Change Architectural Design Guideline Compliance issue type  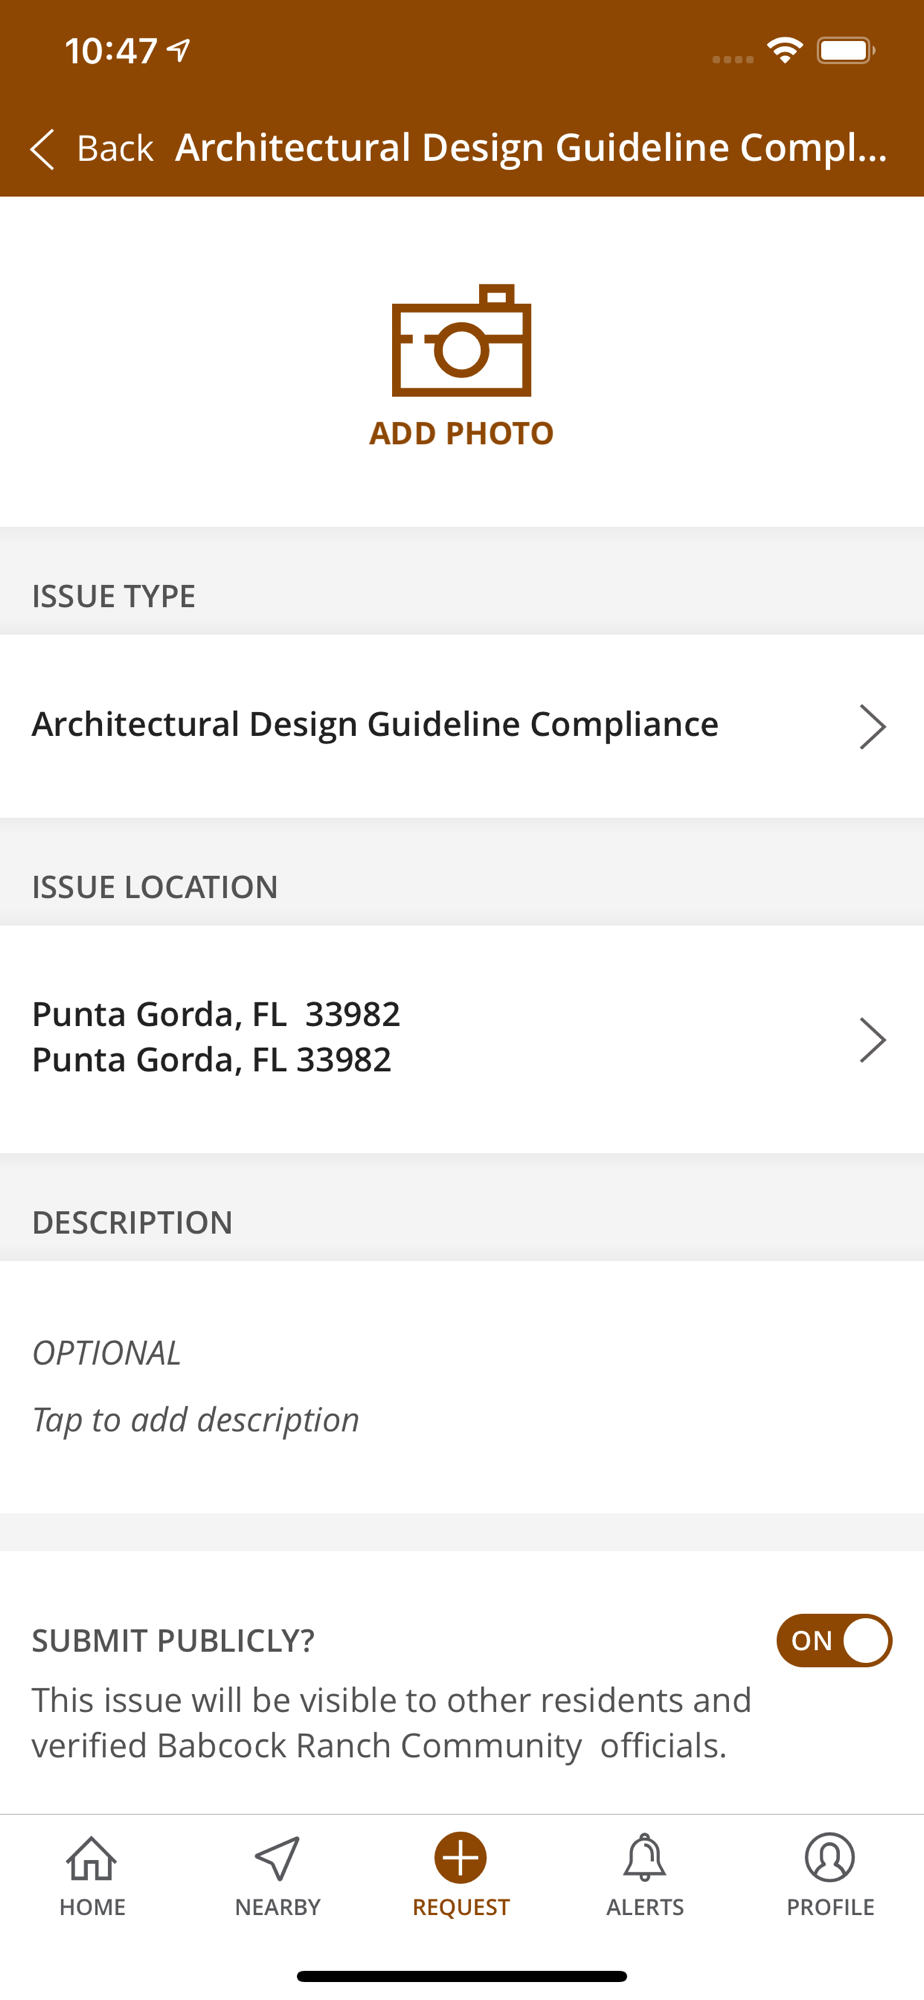point(462,726)
